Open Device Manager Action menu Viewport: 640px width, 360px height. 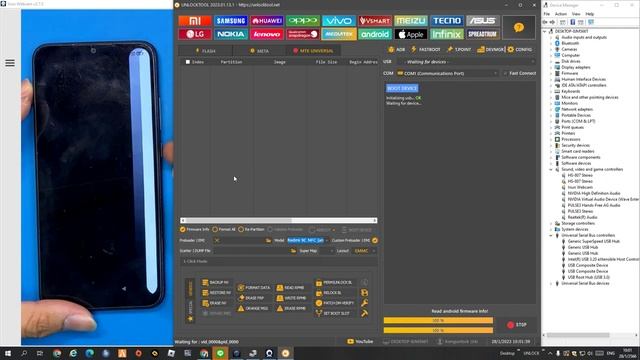coord(560,14)
